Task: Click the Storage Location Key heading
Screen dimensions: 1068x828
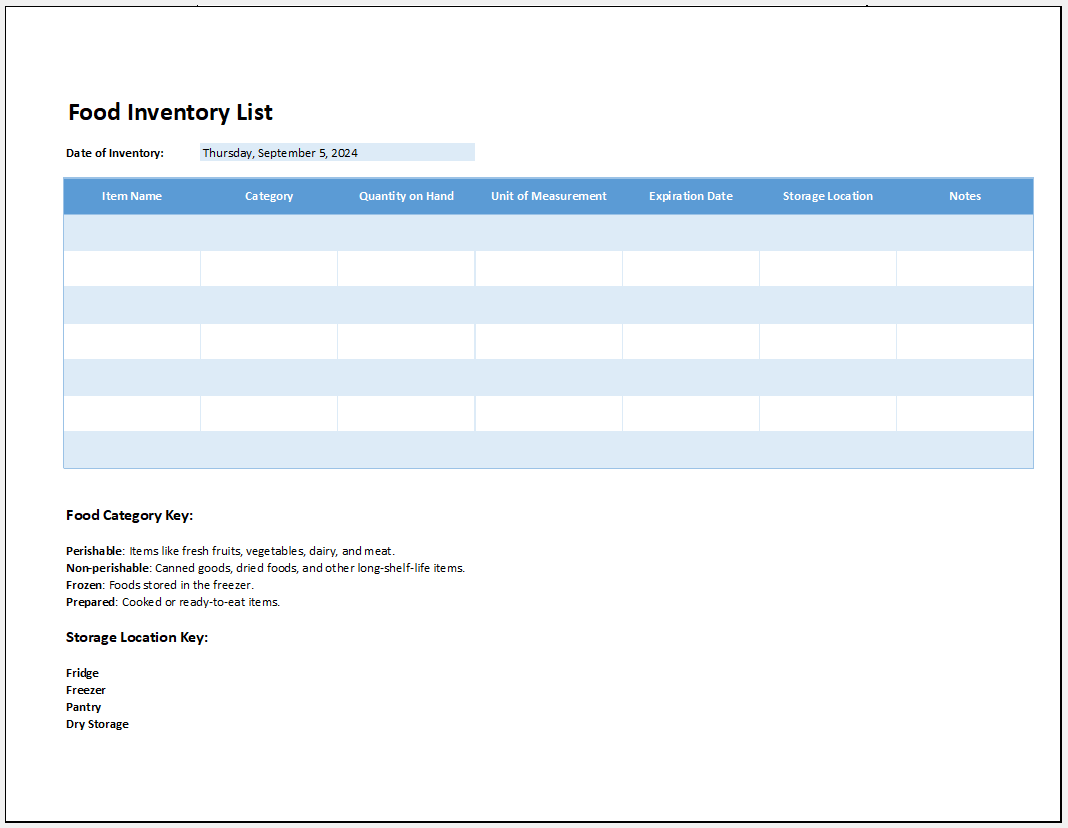Action: tap(137, 637)
